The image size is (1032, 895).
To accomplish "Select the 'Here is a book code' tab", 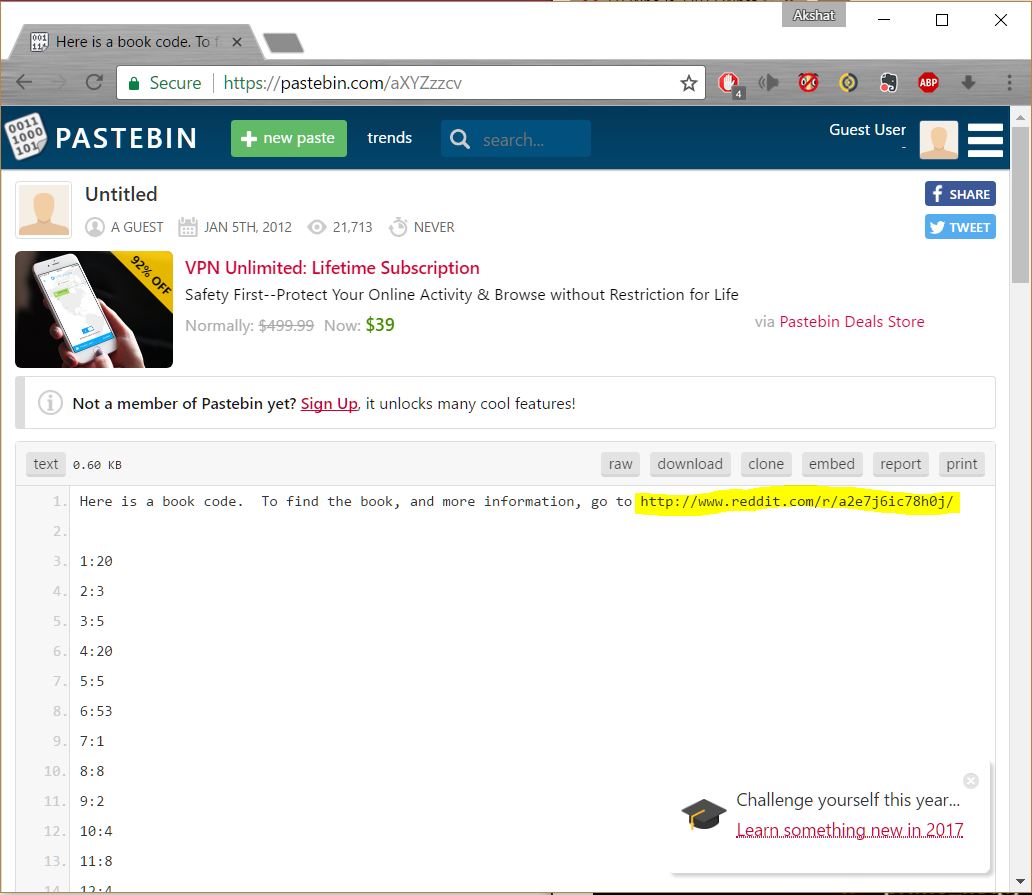I will click(136, 42).
